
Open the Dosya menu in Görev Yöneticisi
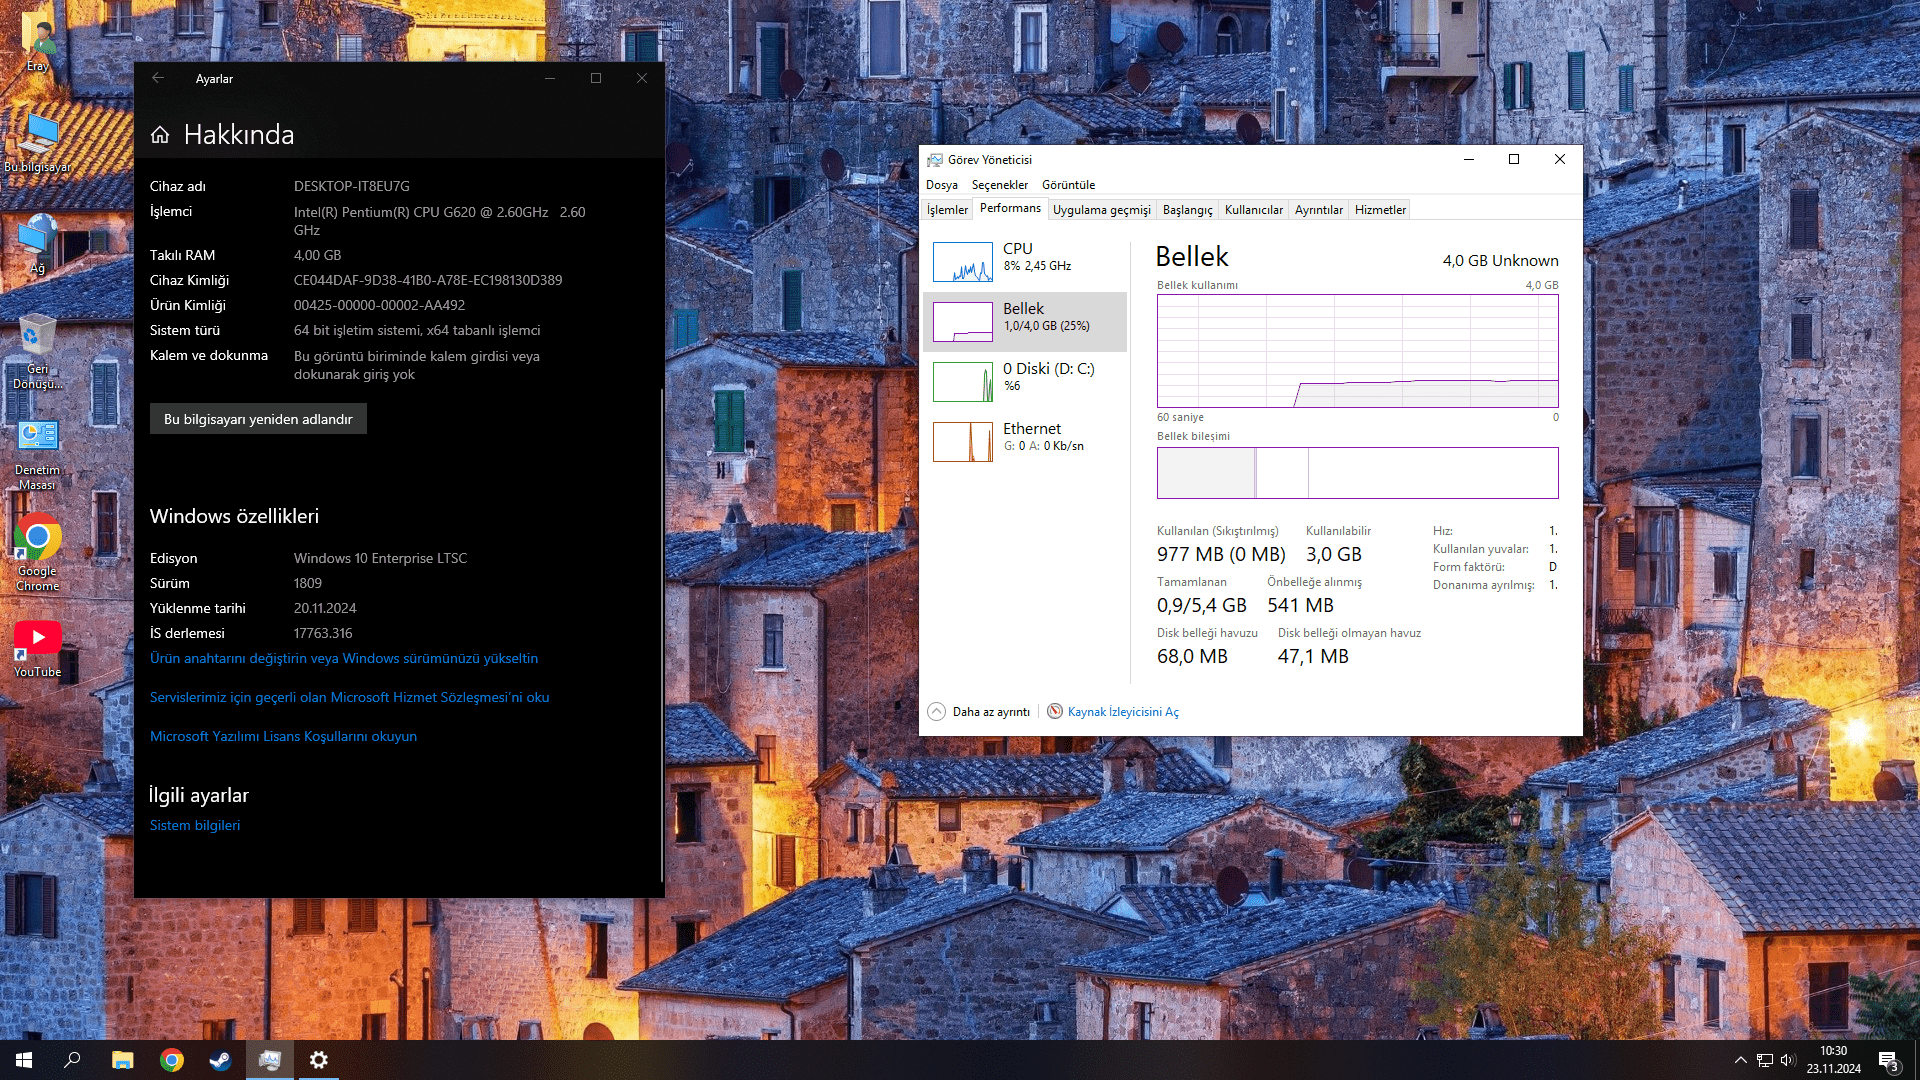click(x=941, y=185)
